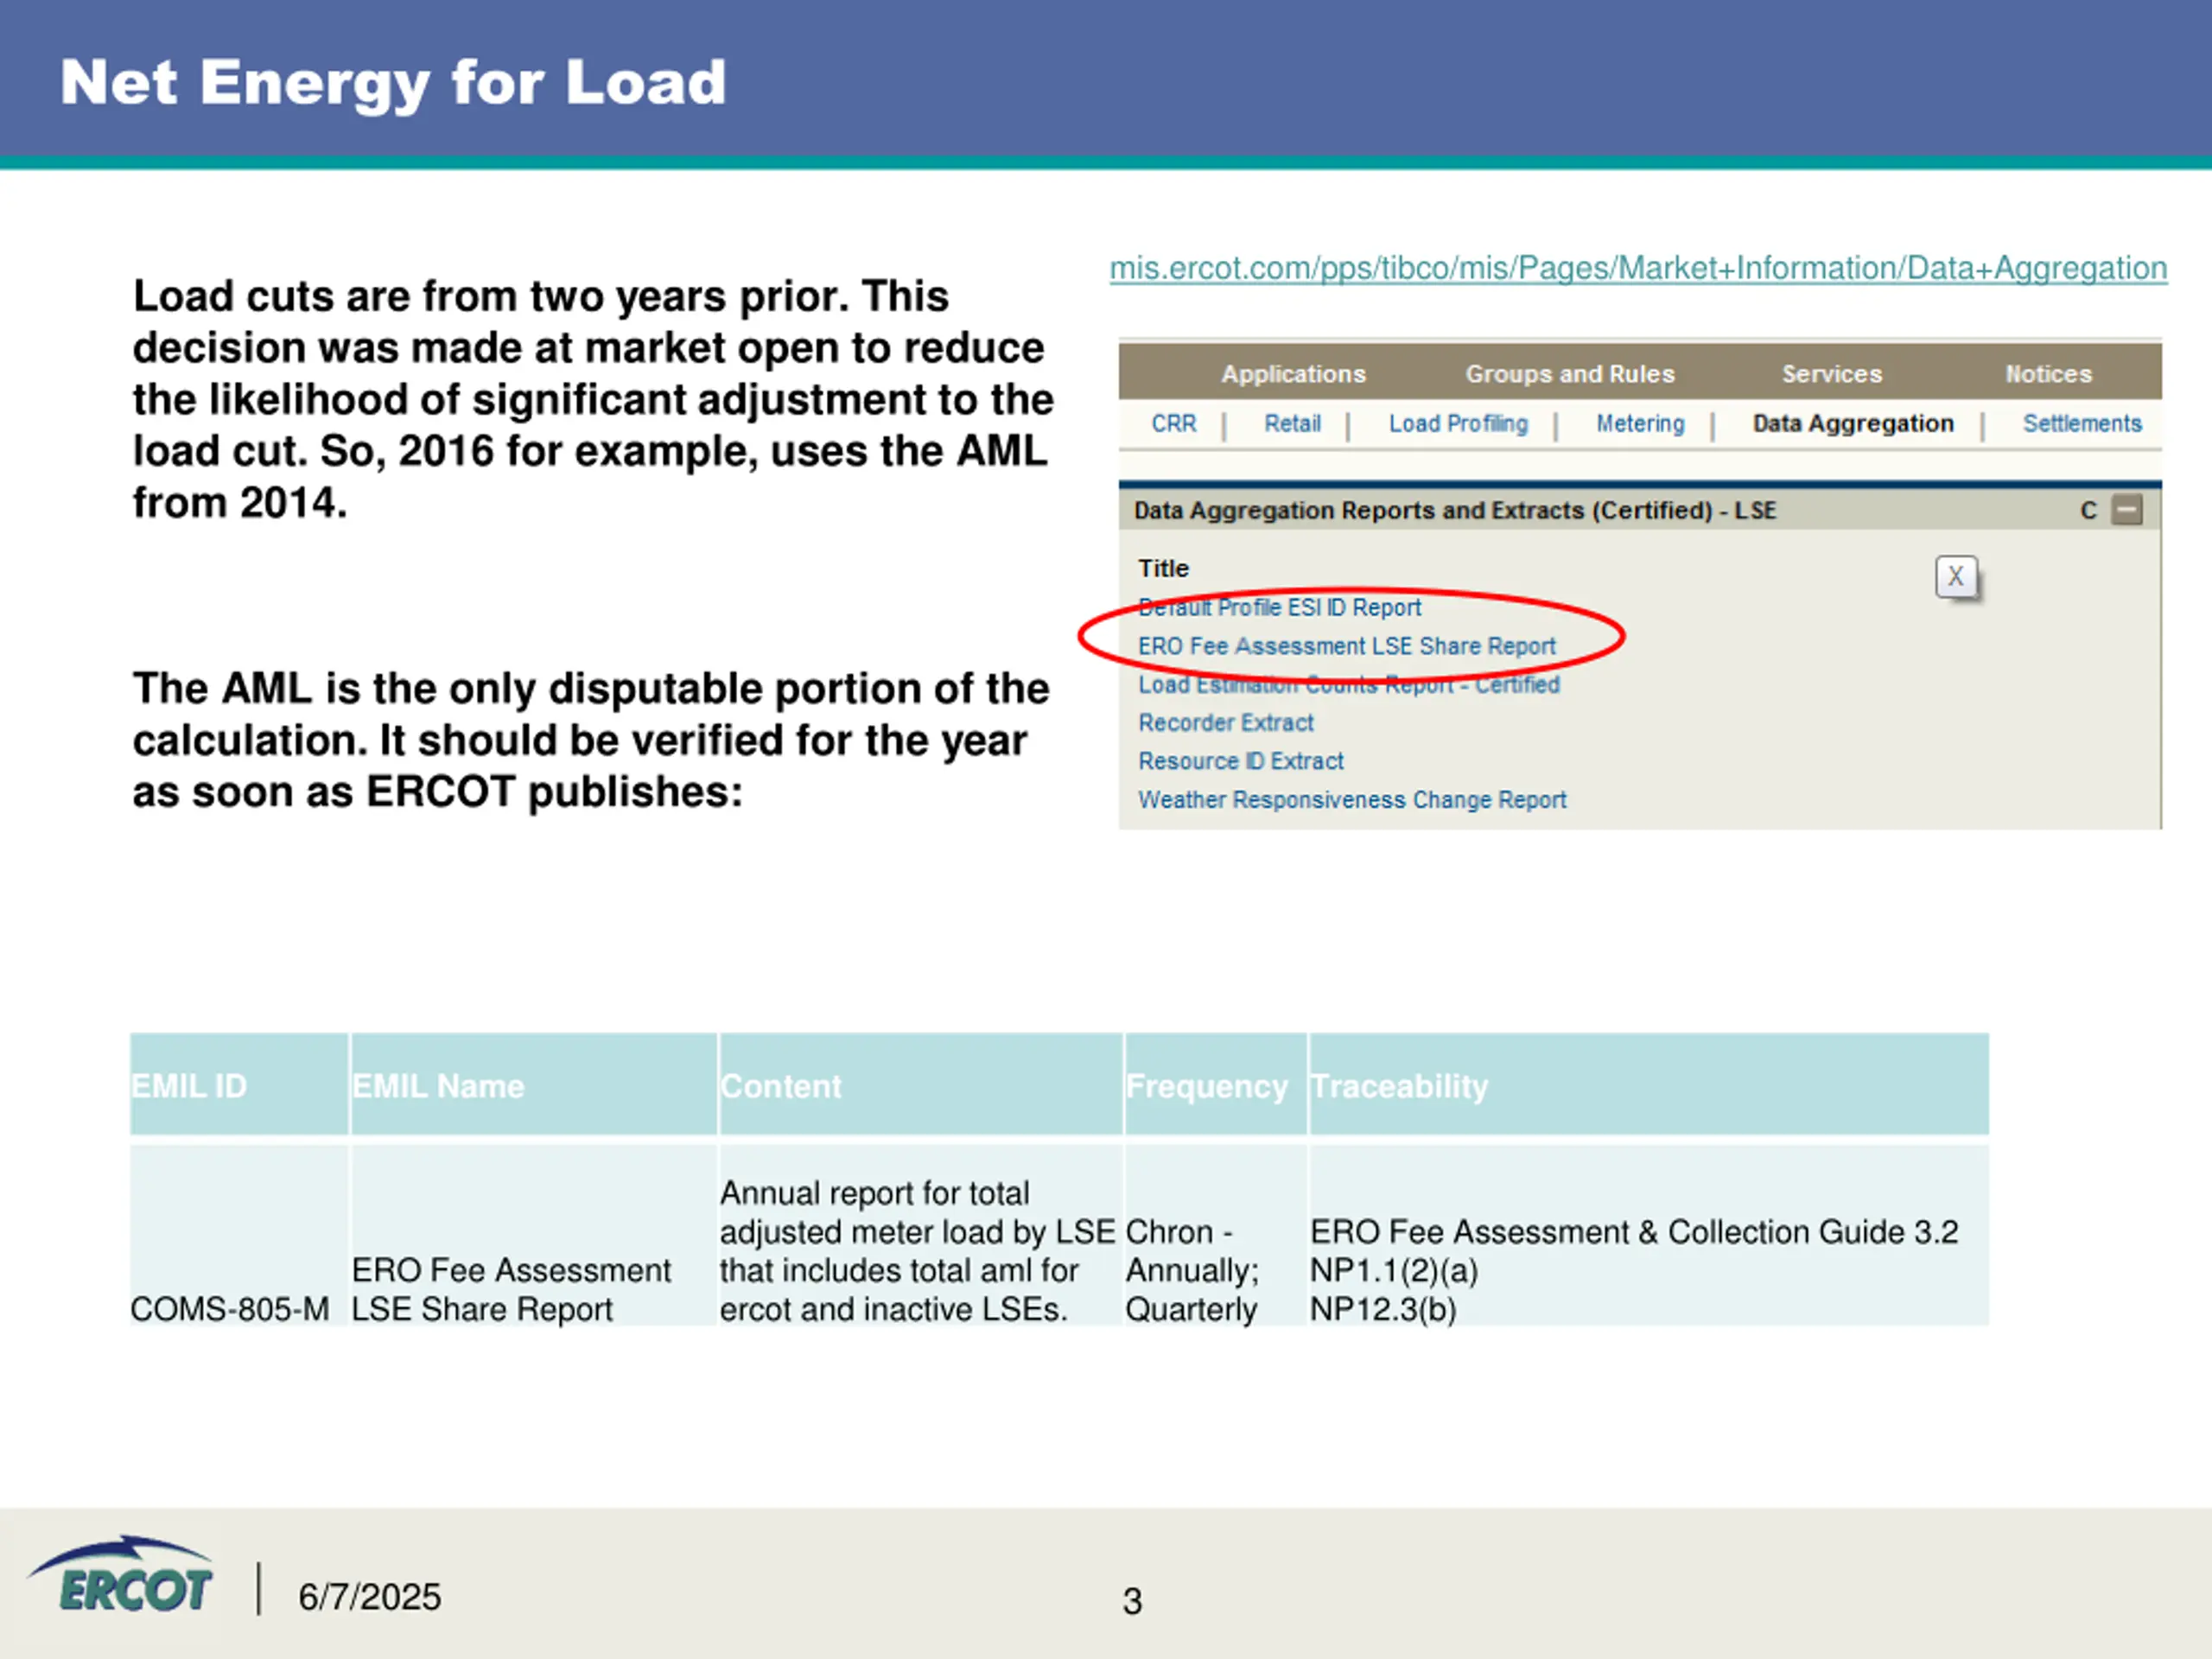The image size is (2212, 1659).
Task: Open the Metering sub-tab
Action: [1640, 424]
